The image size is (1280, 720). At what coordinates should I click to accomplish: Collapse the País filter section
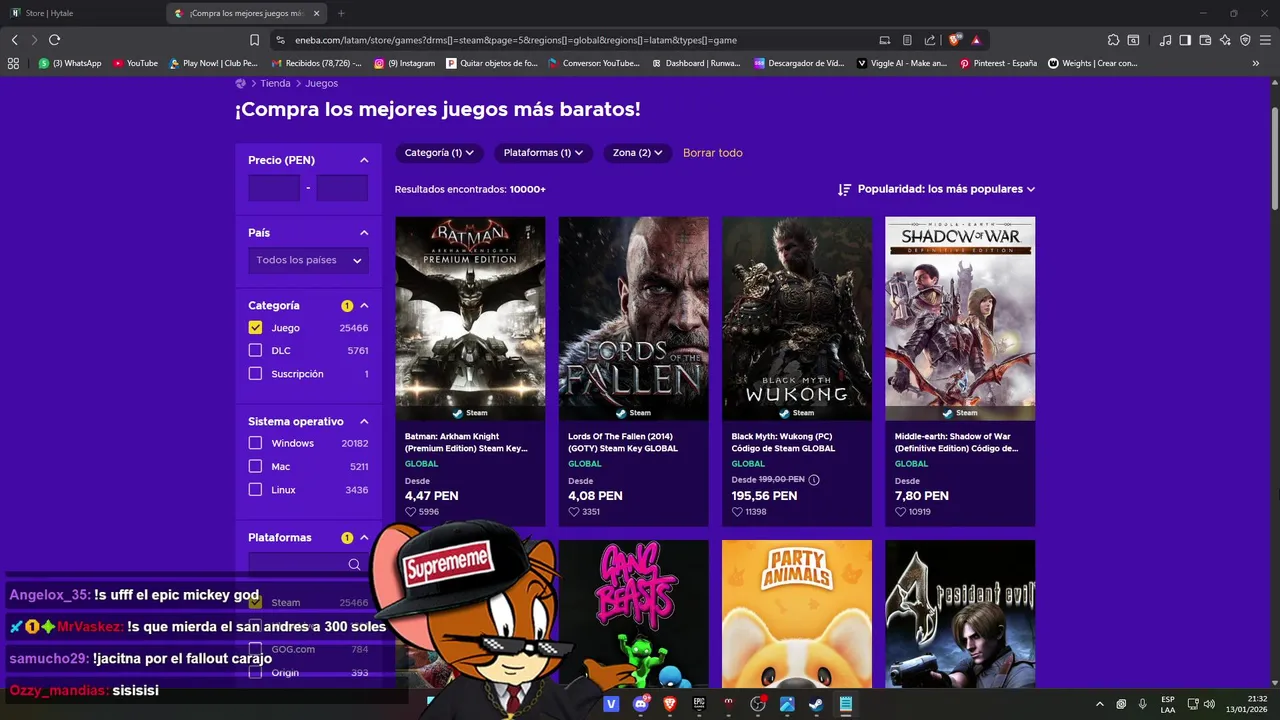[364, 232]
